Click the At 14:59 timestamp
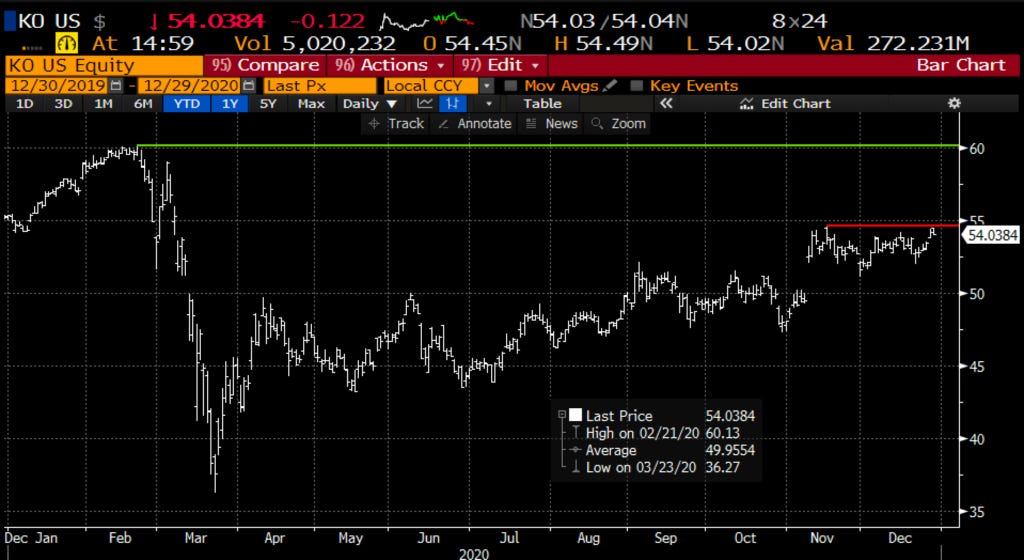Viewport: 1024px width, 560px height. pos(142,44)
